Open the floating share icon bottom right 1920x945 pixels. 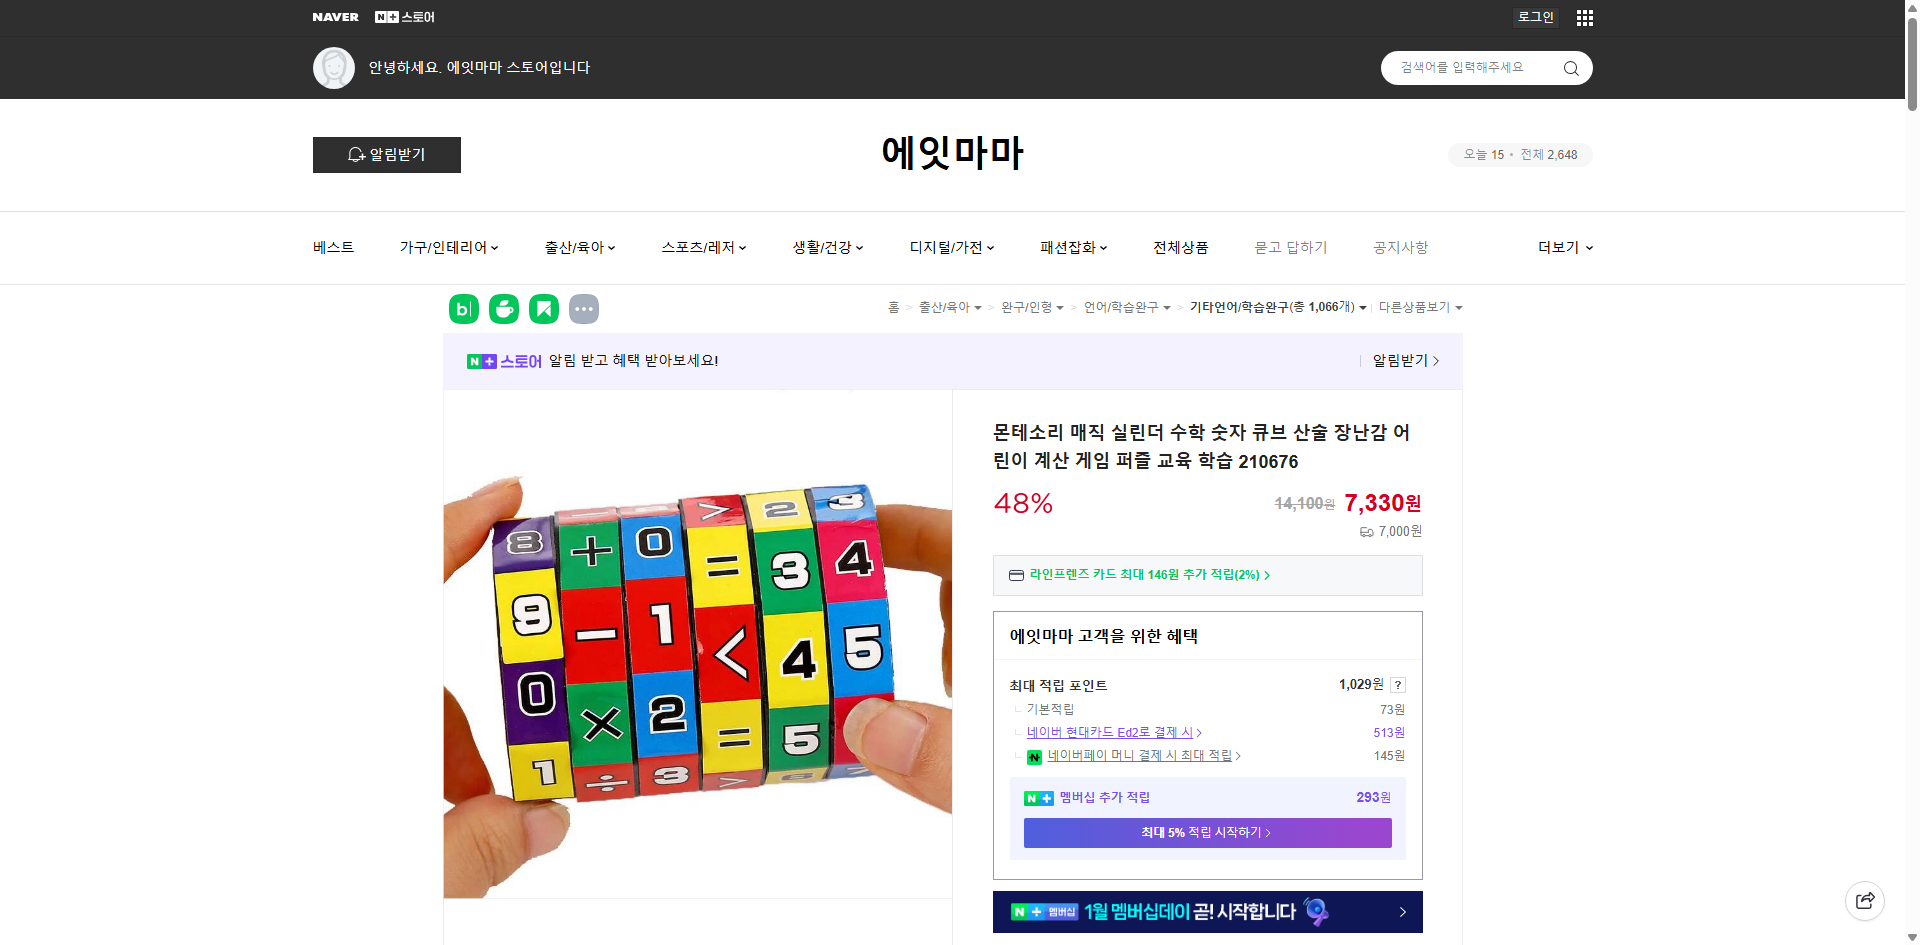[1865, 900]
